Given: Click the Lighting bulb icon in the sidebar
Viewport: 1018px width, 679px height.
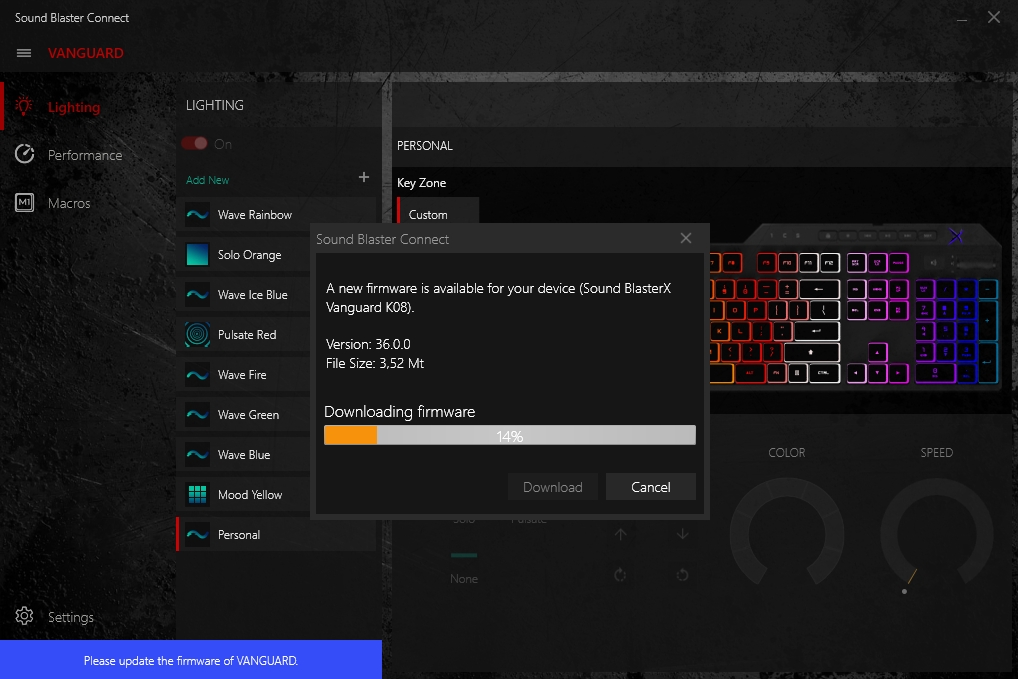Looking at the screenshot, I should [24, 106].
